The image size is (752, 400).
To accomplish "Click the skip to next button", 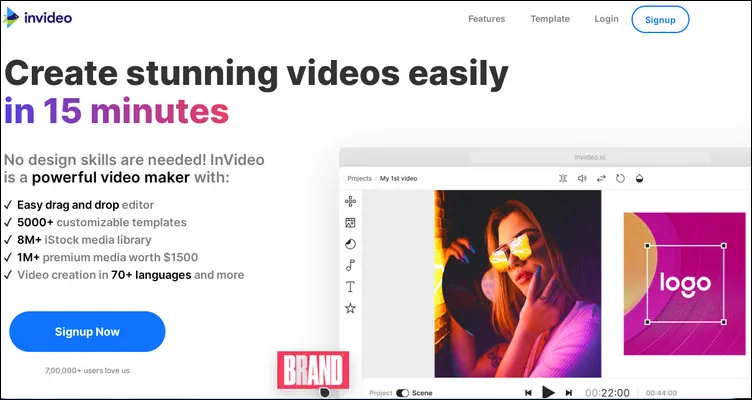I will tap(569, 393).
